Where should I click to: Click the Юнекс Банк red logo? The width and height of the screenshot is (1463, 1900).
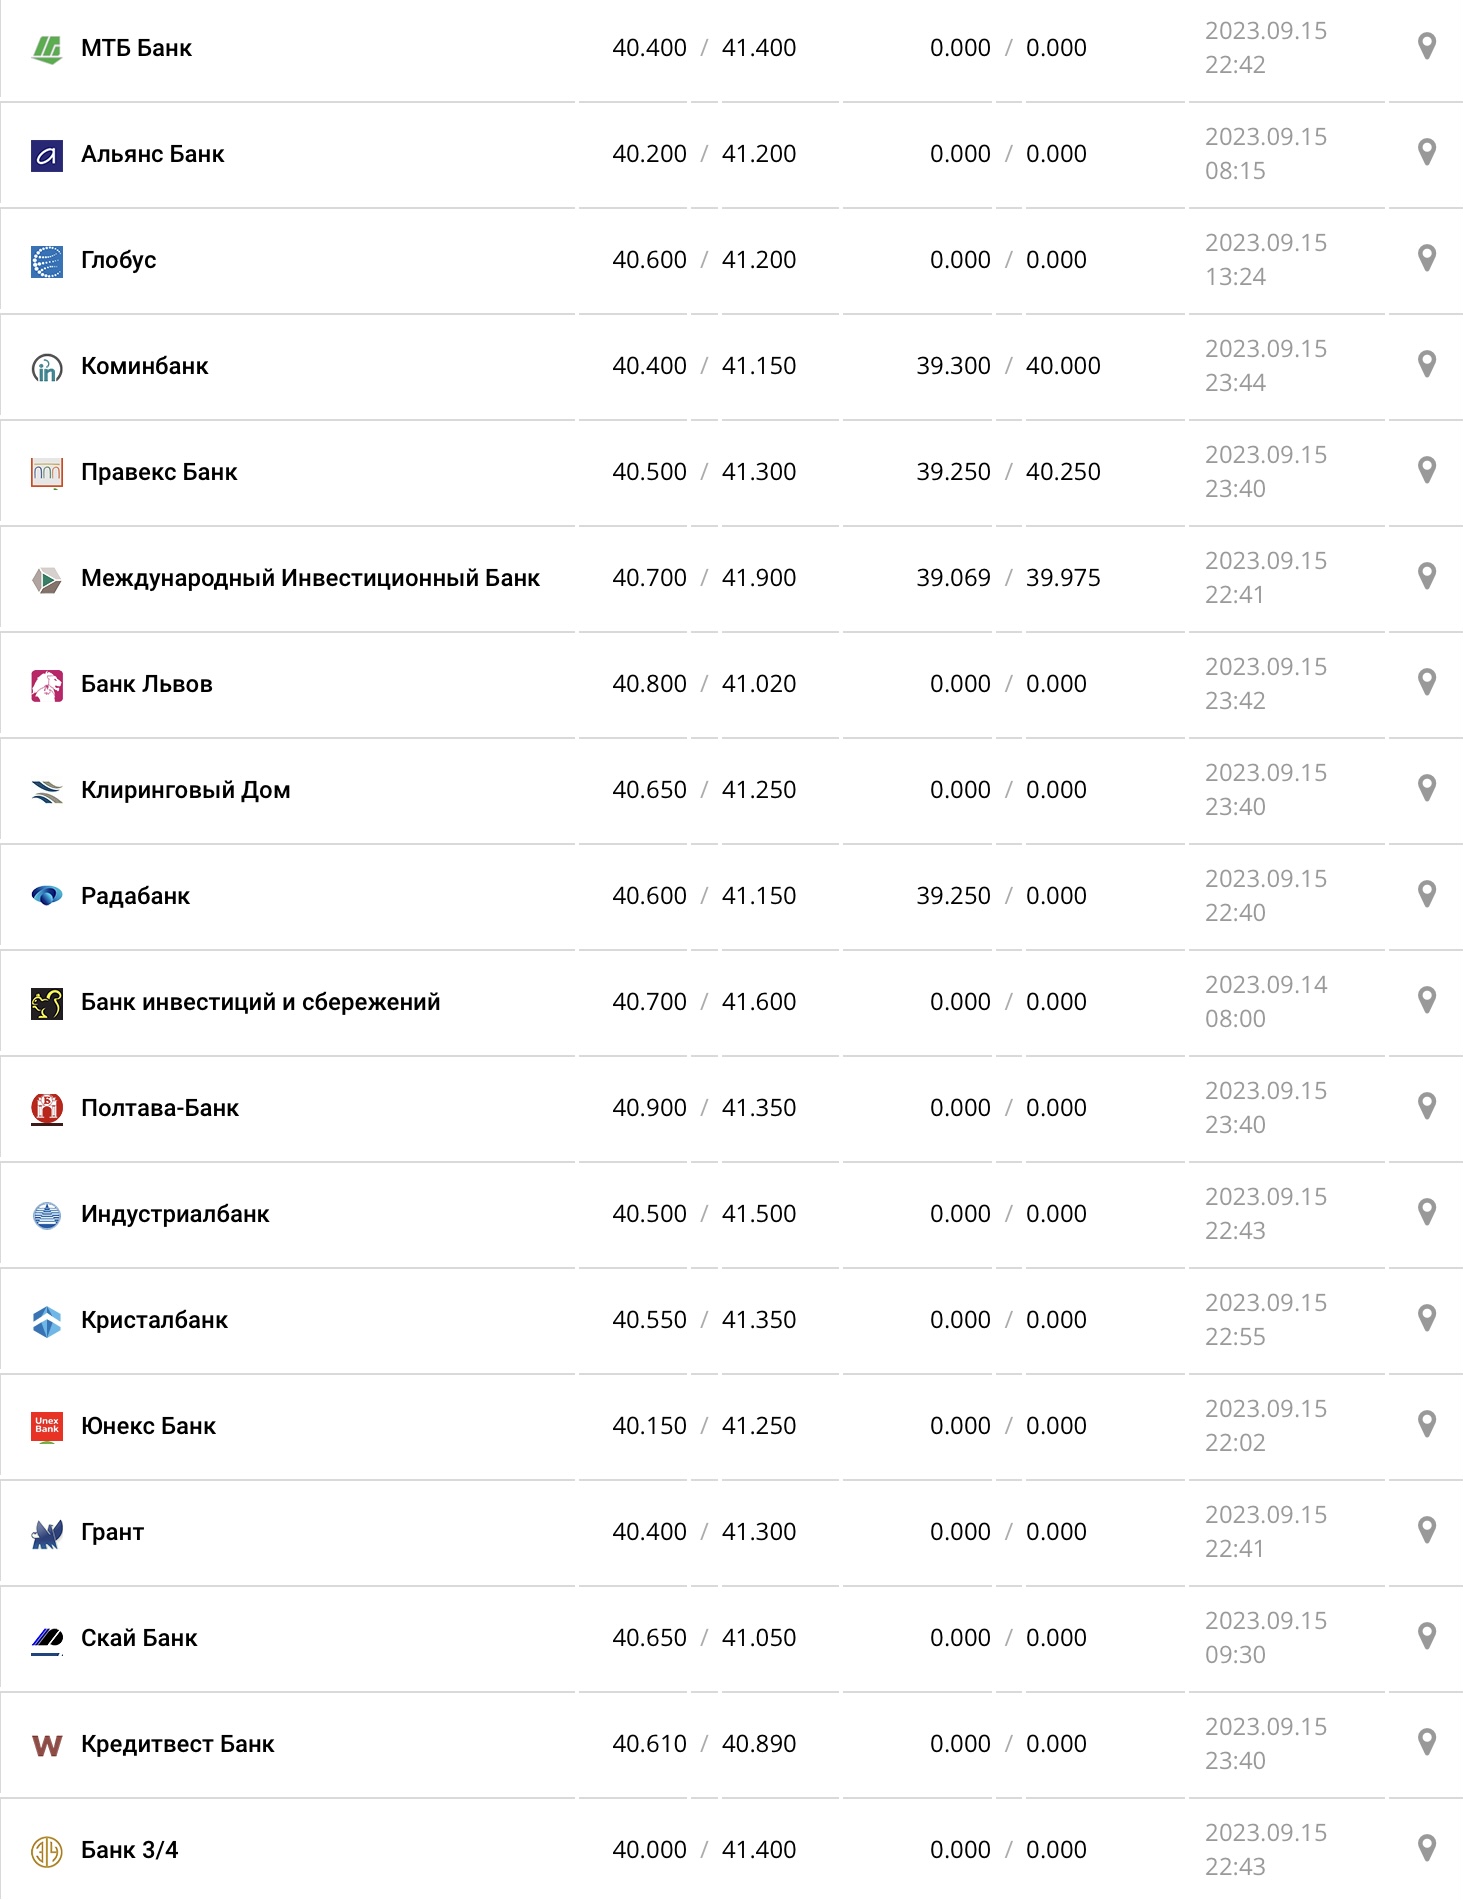pyautogui.click(x=47, y=1426)
